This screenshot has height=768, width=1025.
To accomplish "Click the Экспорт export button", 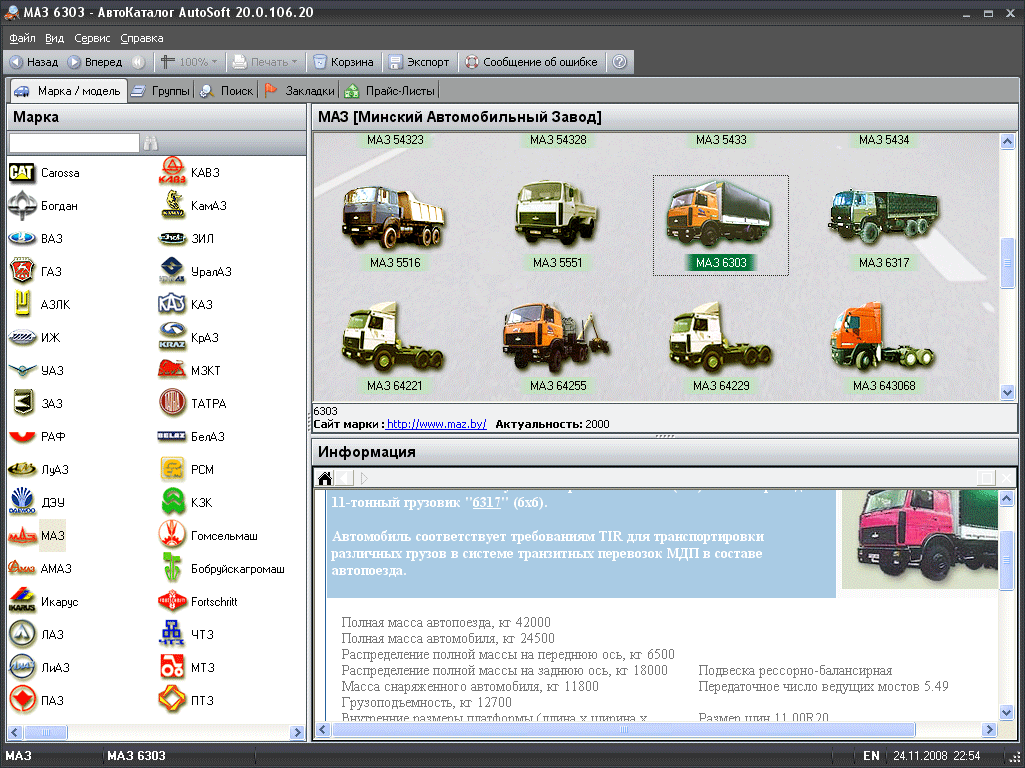I will point(419,62).
